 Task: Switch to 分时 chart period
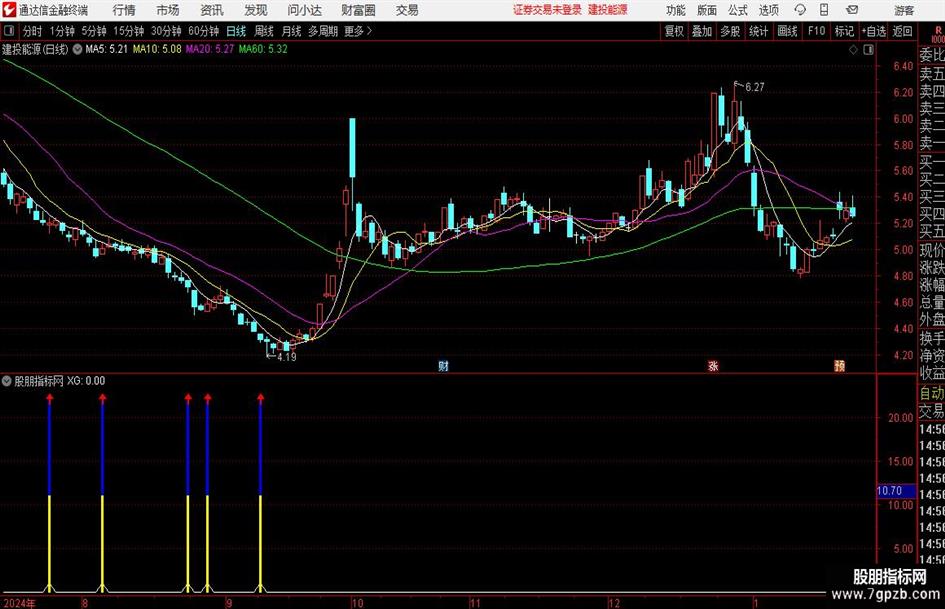click(x=33, y=31)
